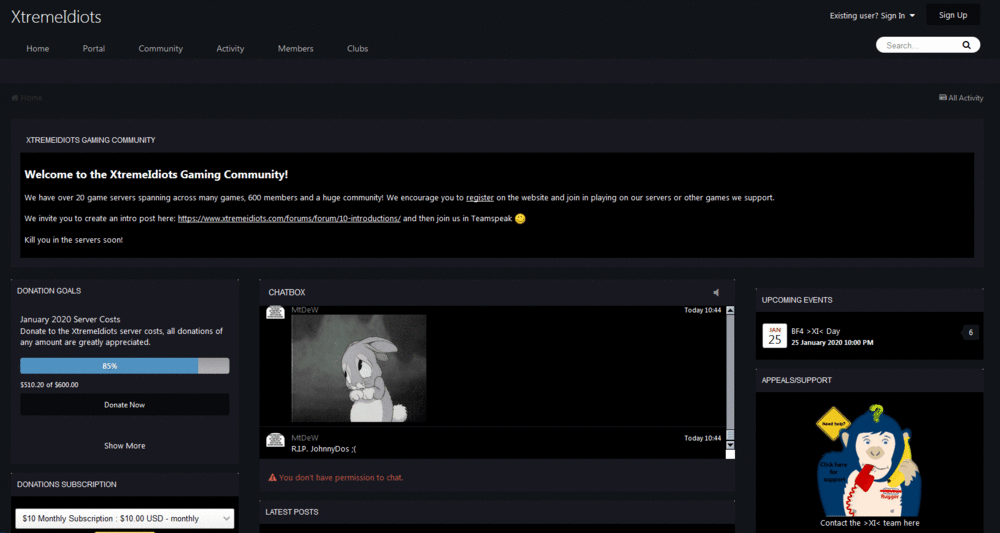This screenshot has height=533, width=1000.
Task: Click the search magnifier icon
Action: coord(966,45)
